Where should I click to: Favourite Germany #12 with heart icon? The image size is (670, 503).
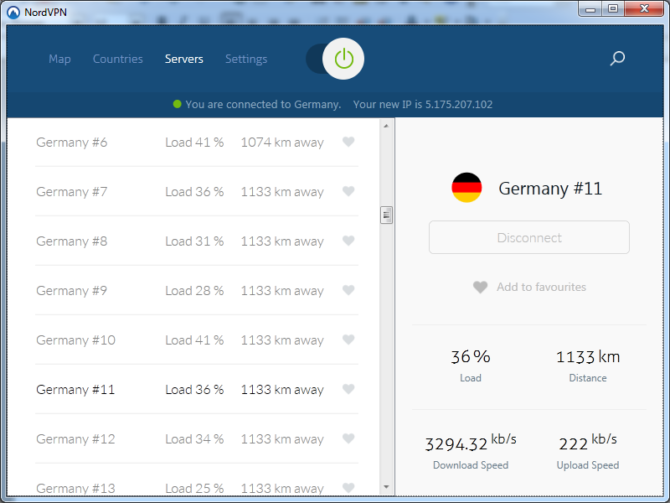coord(349,438)
